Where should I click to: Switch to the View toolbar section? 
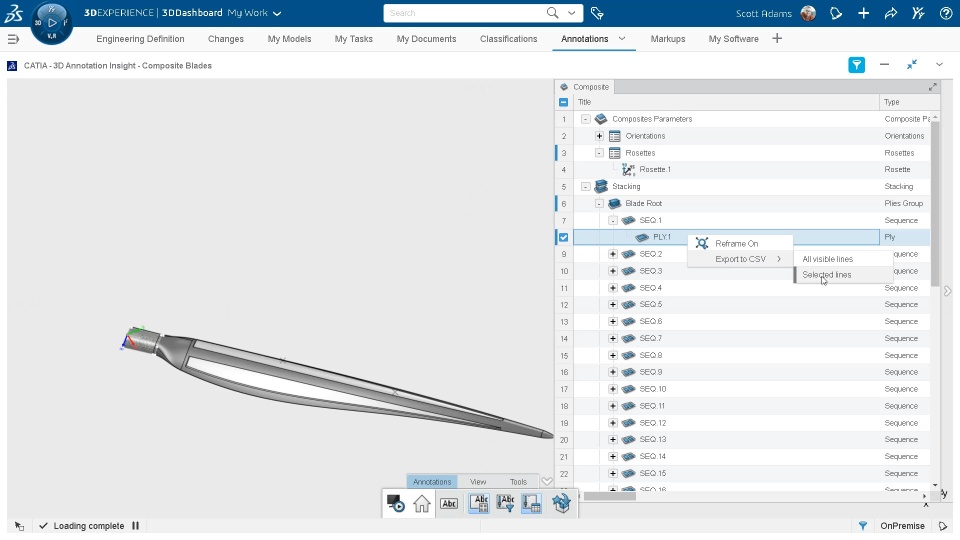(478, 482)
